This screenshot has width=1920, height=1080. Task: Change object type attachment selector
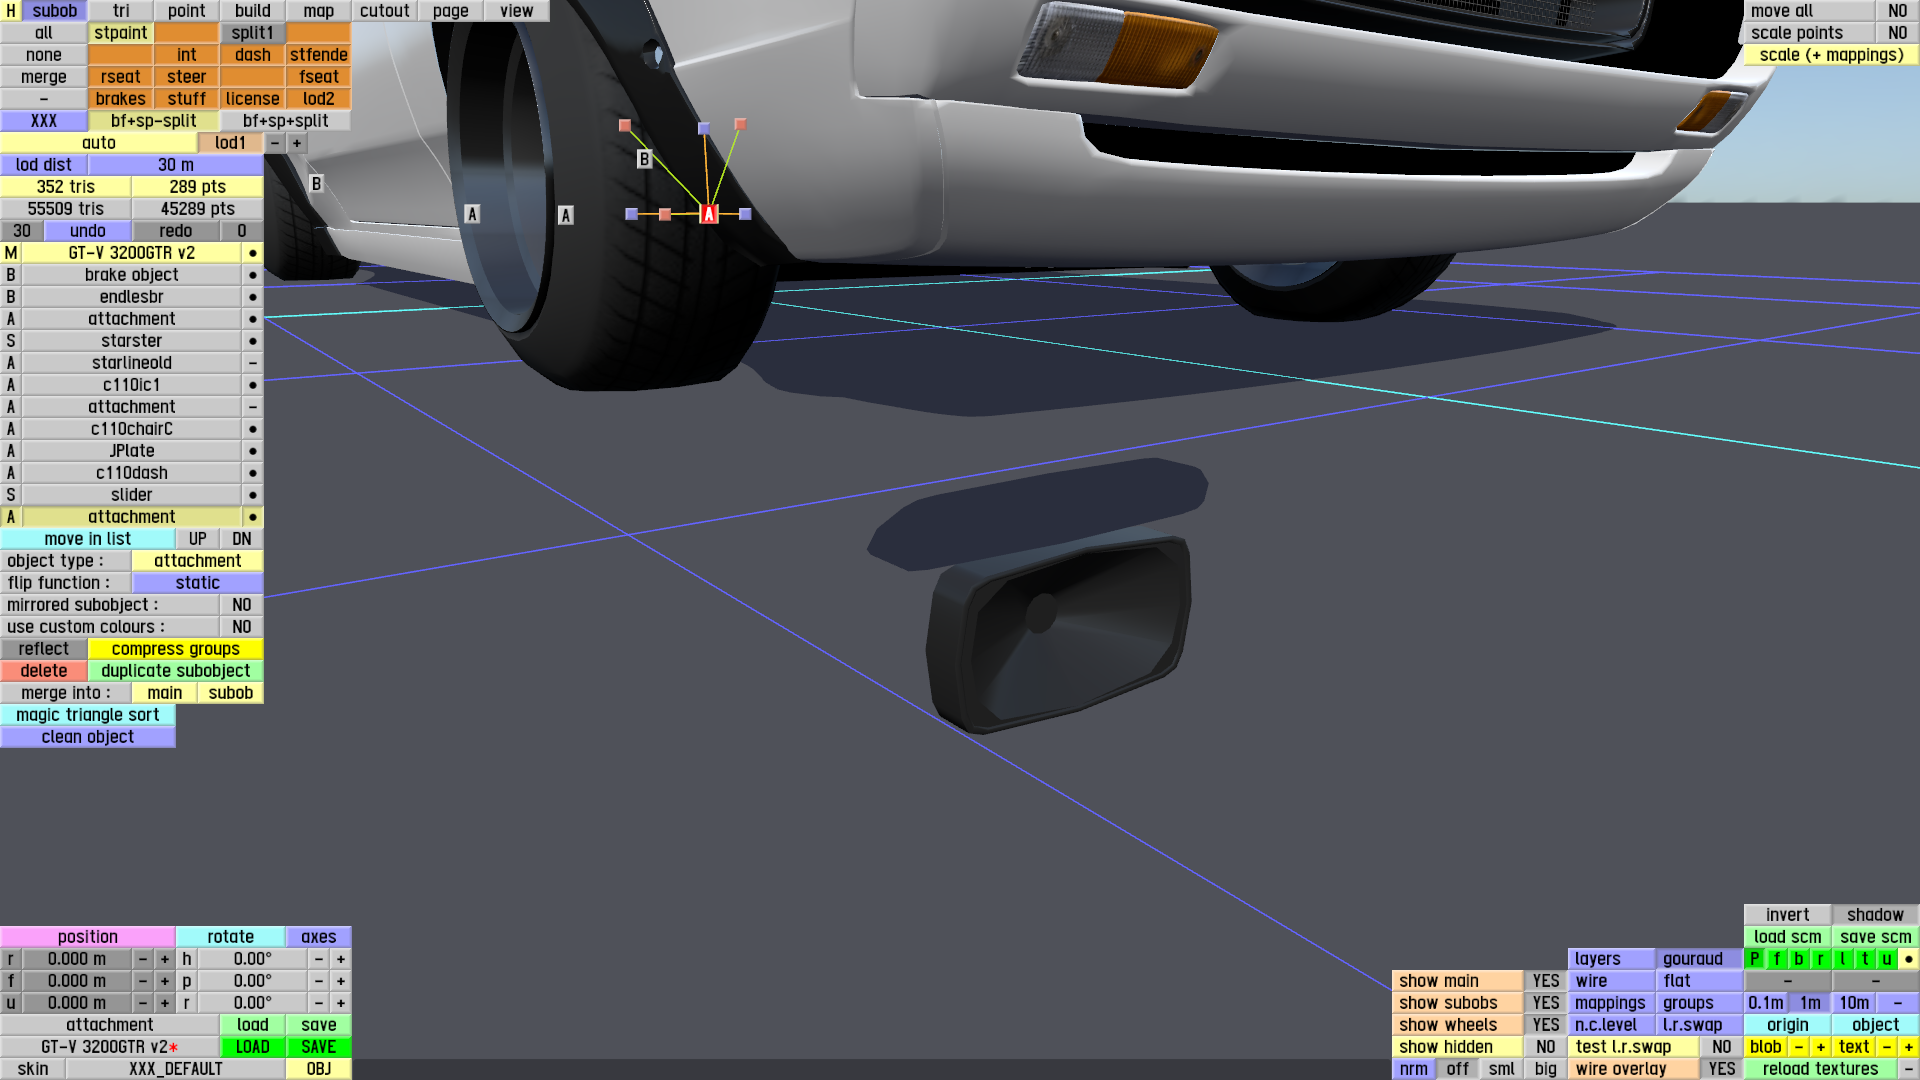(x=197, y=561)
